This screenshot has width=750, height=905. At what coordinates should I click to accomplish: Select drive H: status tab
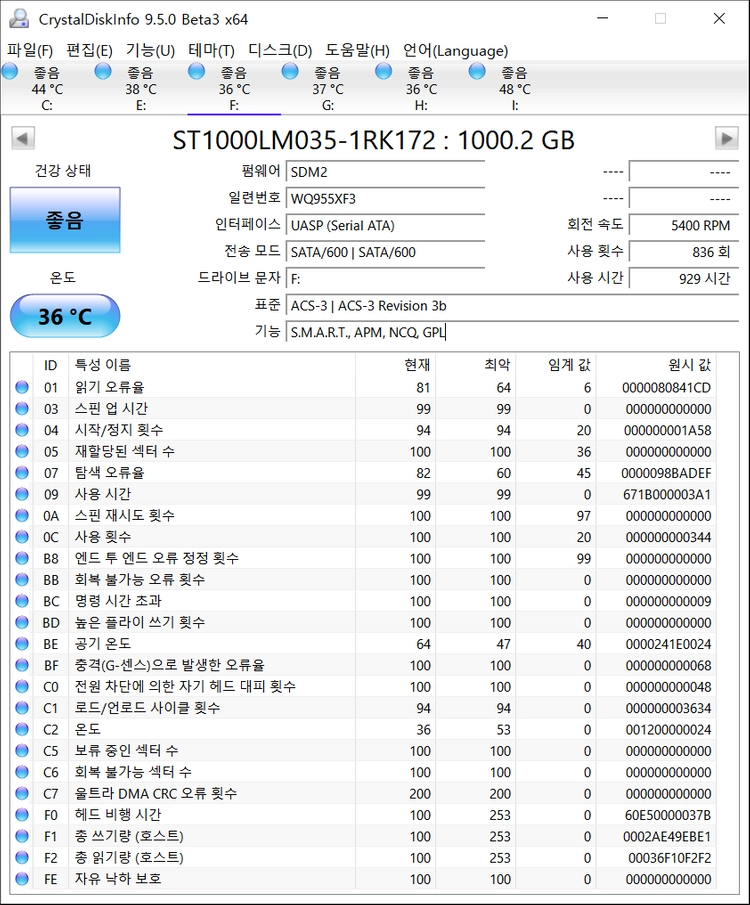pos(421,88)
